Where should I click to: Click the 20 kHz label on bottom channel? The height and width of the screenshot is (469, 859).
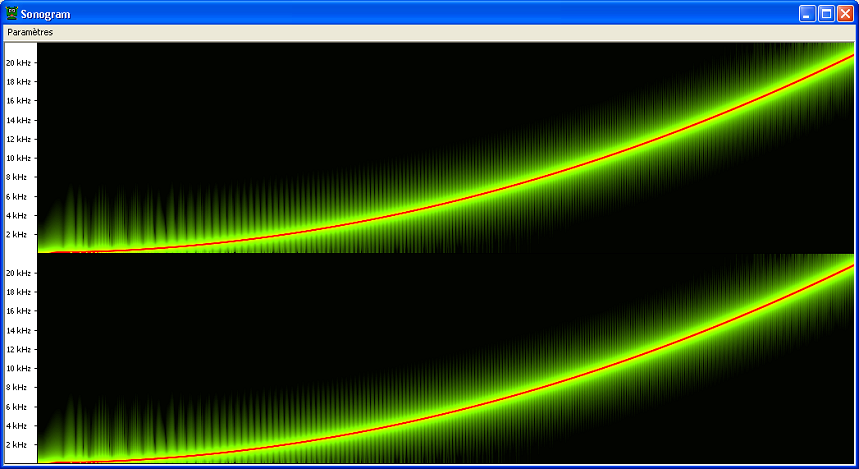(x=18, y=273)
